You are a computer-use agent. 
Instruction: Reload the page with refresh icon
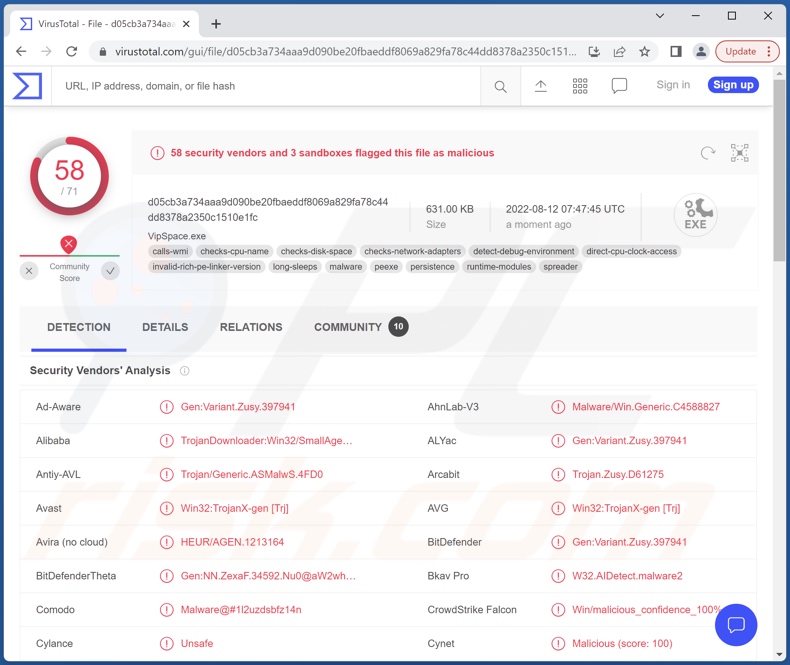tap(72, 51)
